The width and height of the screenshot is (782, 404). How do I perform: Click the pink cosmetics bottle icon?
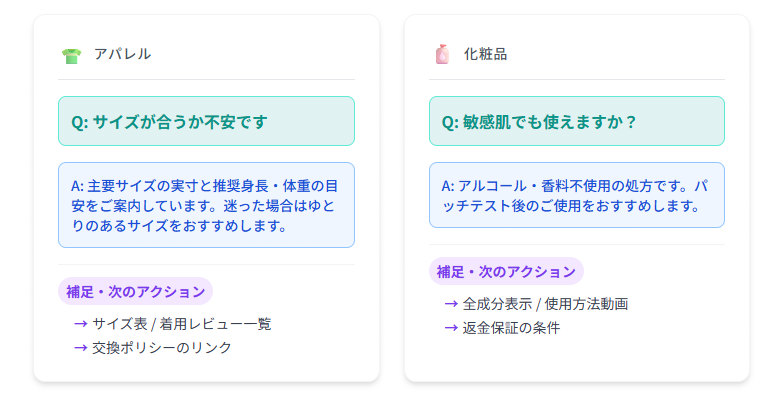pyautogui.click(x=442, y=55)
